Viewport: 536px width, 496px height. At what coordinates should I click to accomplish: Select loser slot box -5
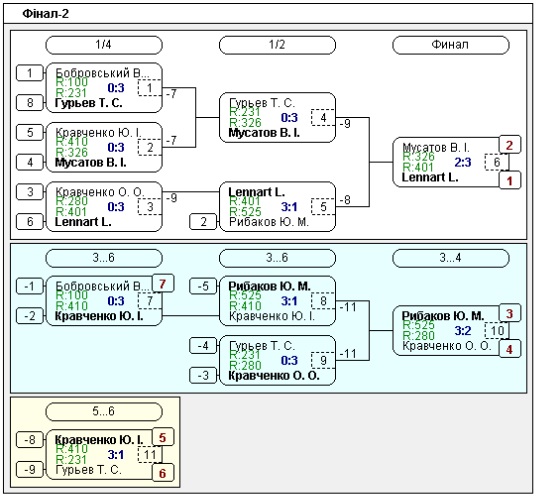[x=203, y=286]
